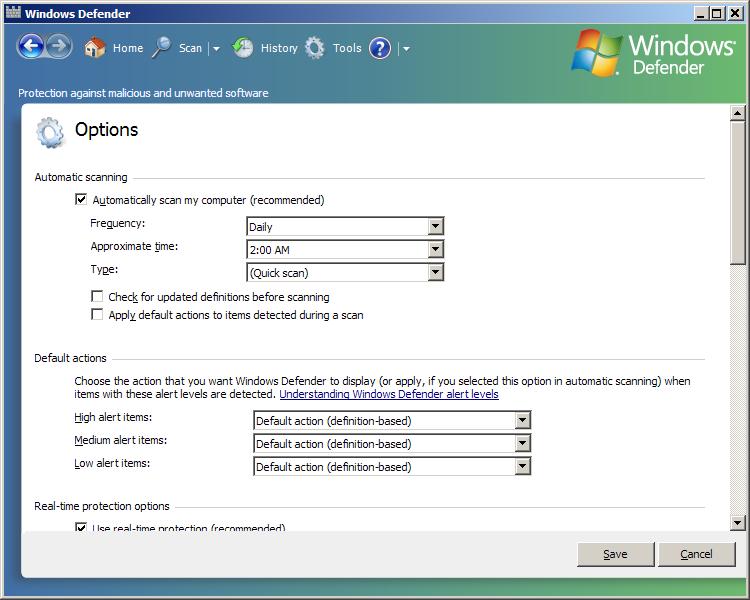This screenshot has width=750, height=600.
Task: Enable Check for updated definitions before scanning
Action: coord(97,296)
